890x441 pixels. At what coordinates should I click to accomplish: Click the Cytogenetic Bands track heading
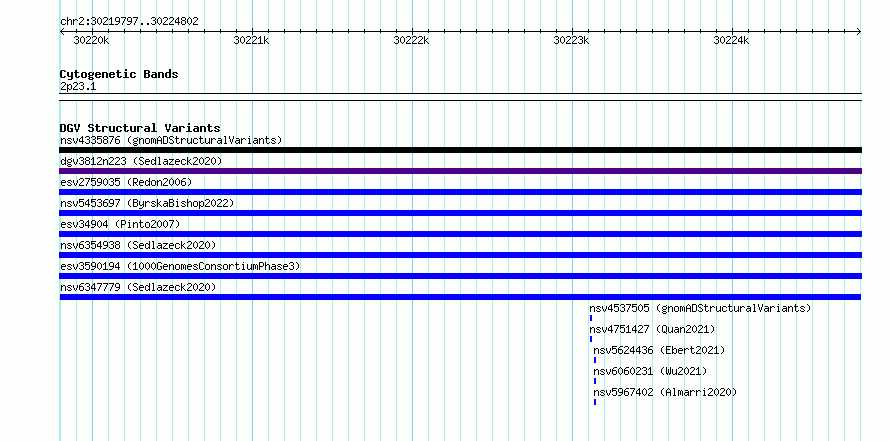coord(119,74)
